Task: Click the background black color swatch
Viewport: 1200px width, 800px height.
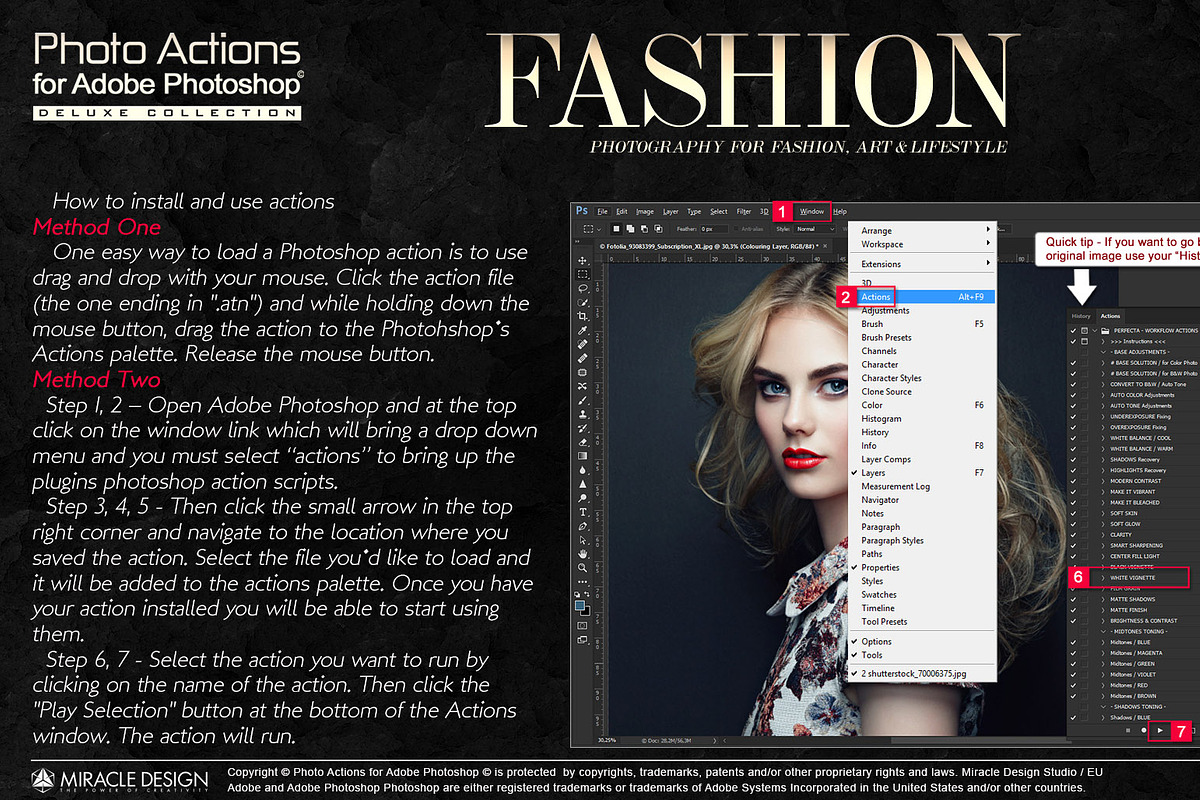Action: point(587,613)
